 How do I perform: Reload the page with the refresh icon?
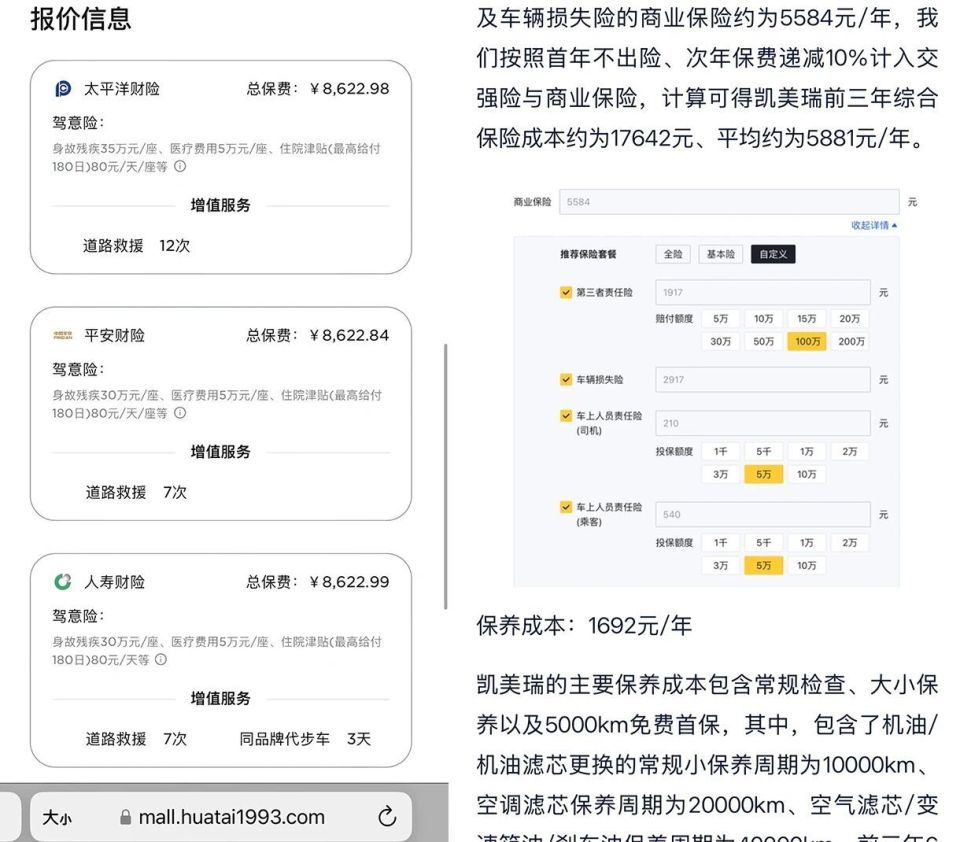pos(387,817)
